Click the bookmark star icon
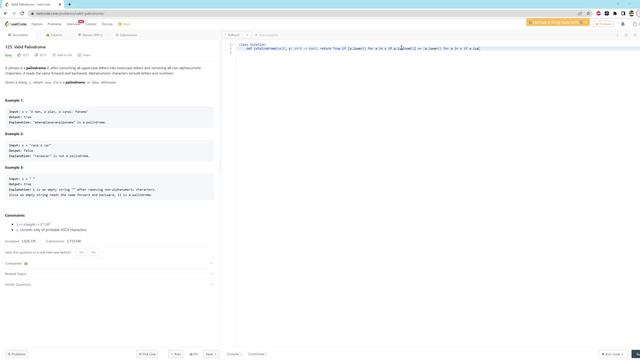This screenshot has height=360, width=640. [588, 13]
